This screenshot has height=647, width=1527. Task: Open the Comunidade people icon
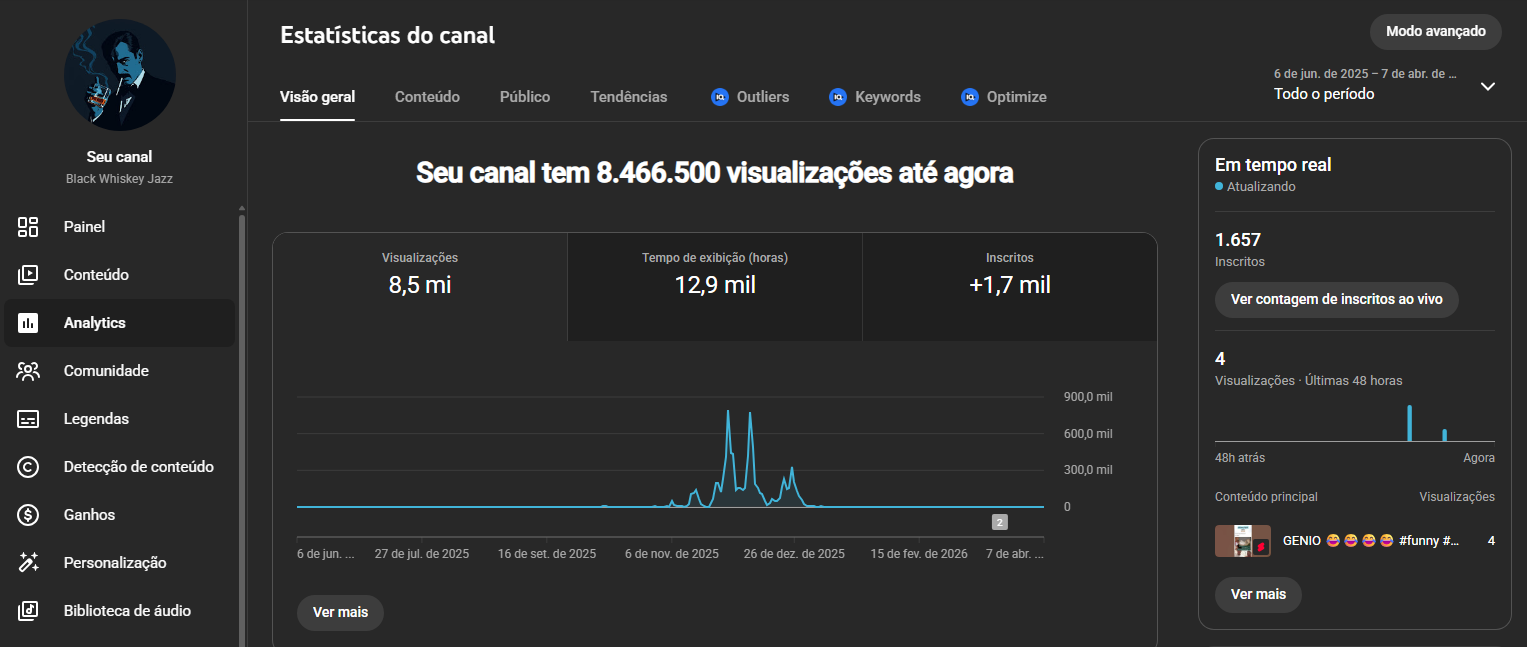coord(28,371)
